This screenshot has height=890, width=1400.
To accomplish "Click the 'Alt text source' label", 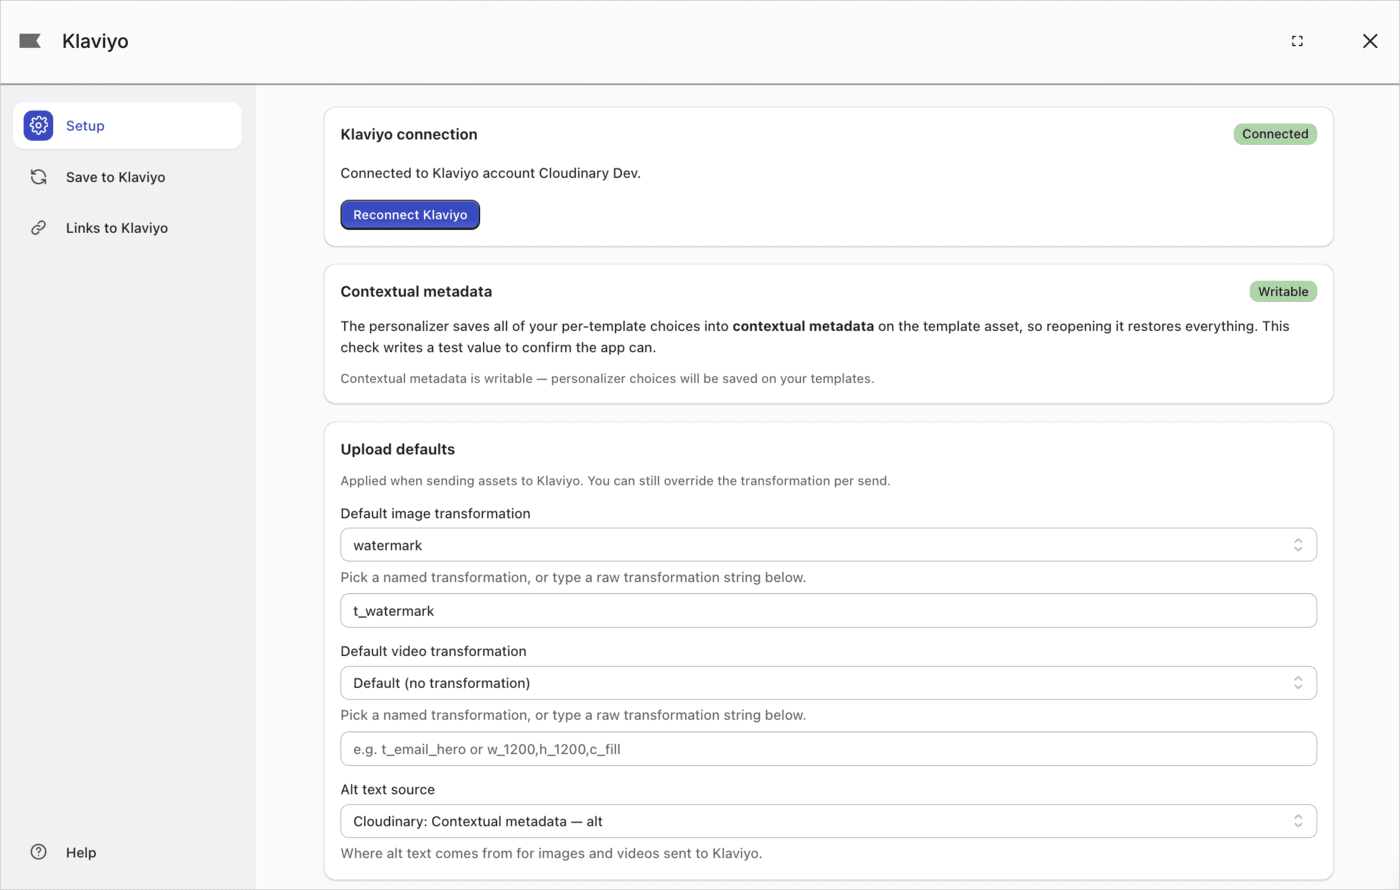I will tap(387, 789).
